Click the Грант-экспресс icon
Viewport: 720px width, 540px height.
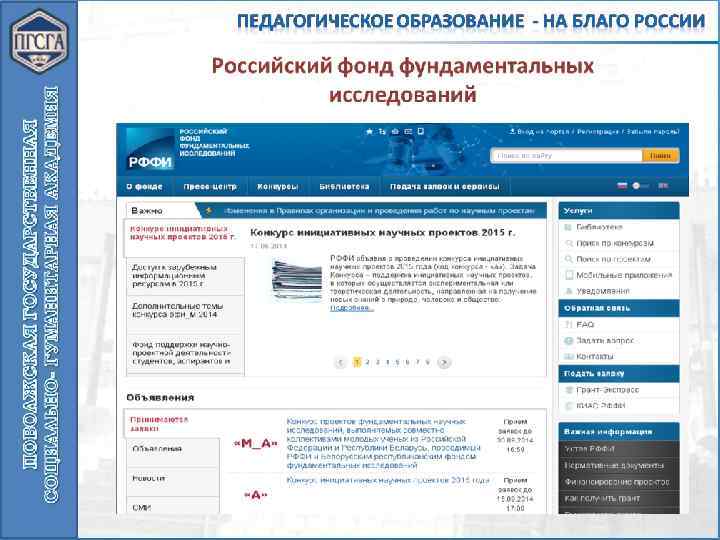coord(568,390)
